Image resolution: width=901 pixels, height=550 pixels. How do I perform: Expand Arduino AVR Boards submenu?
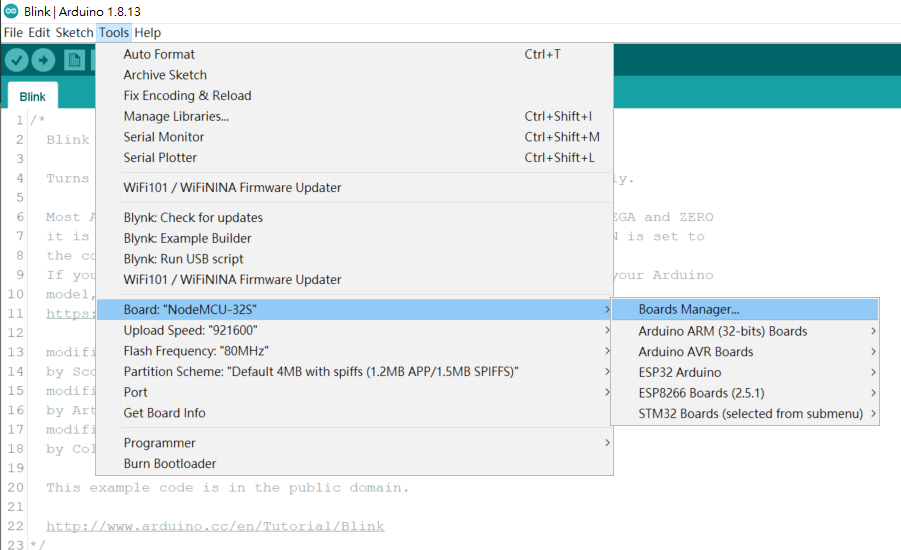[745, 352]
